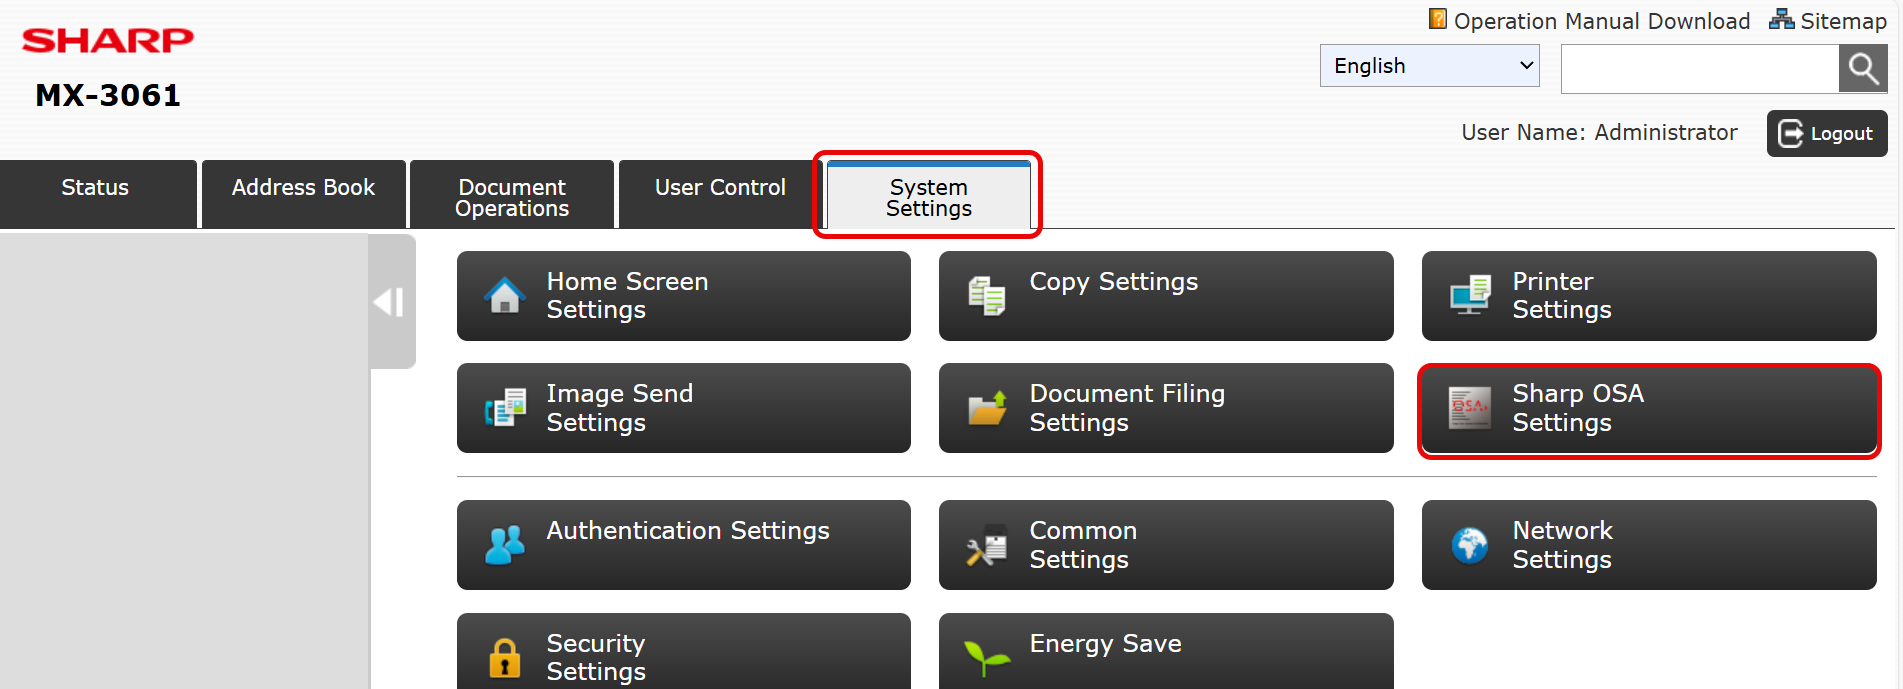Viewport: 1903px width, 689px height.
Task: Open the Address Book tab
Action: coord(303,188)
